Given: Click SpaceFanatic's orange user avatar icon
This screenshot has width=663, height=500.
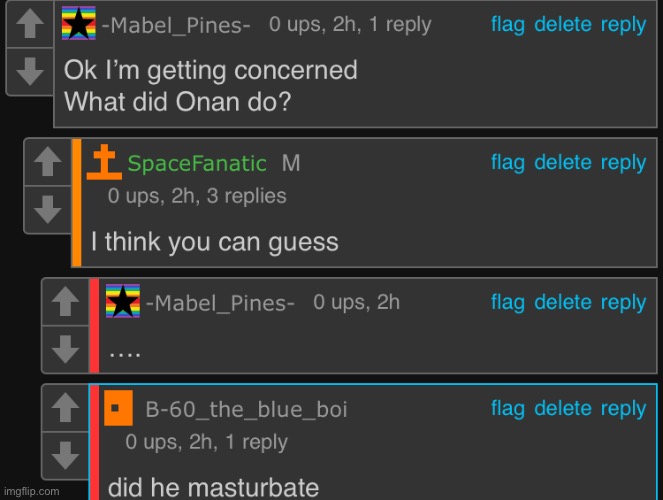Looking at the screenshot, I should click(103, 162).
